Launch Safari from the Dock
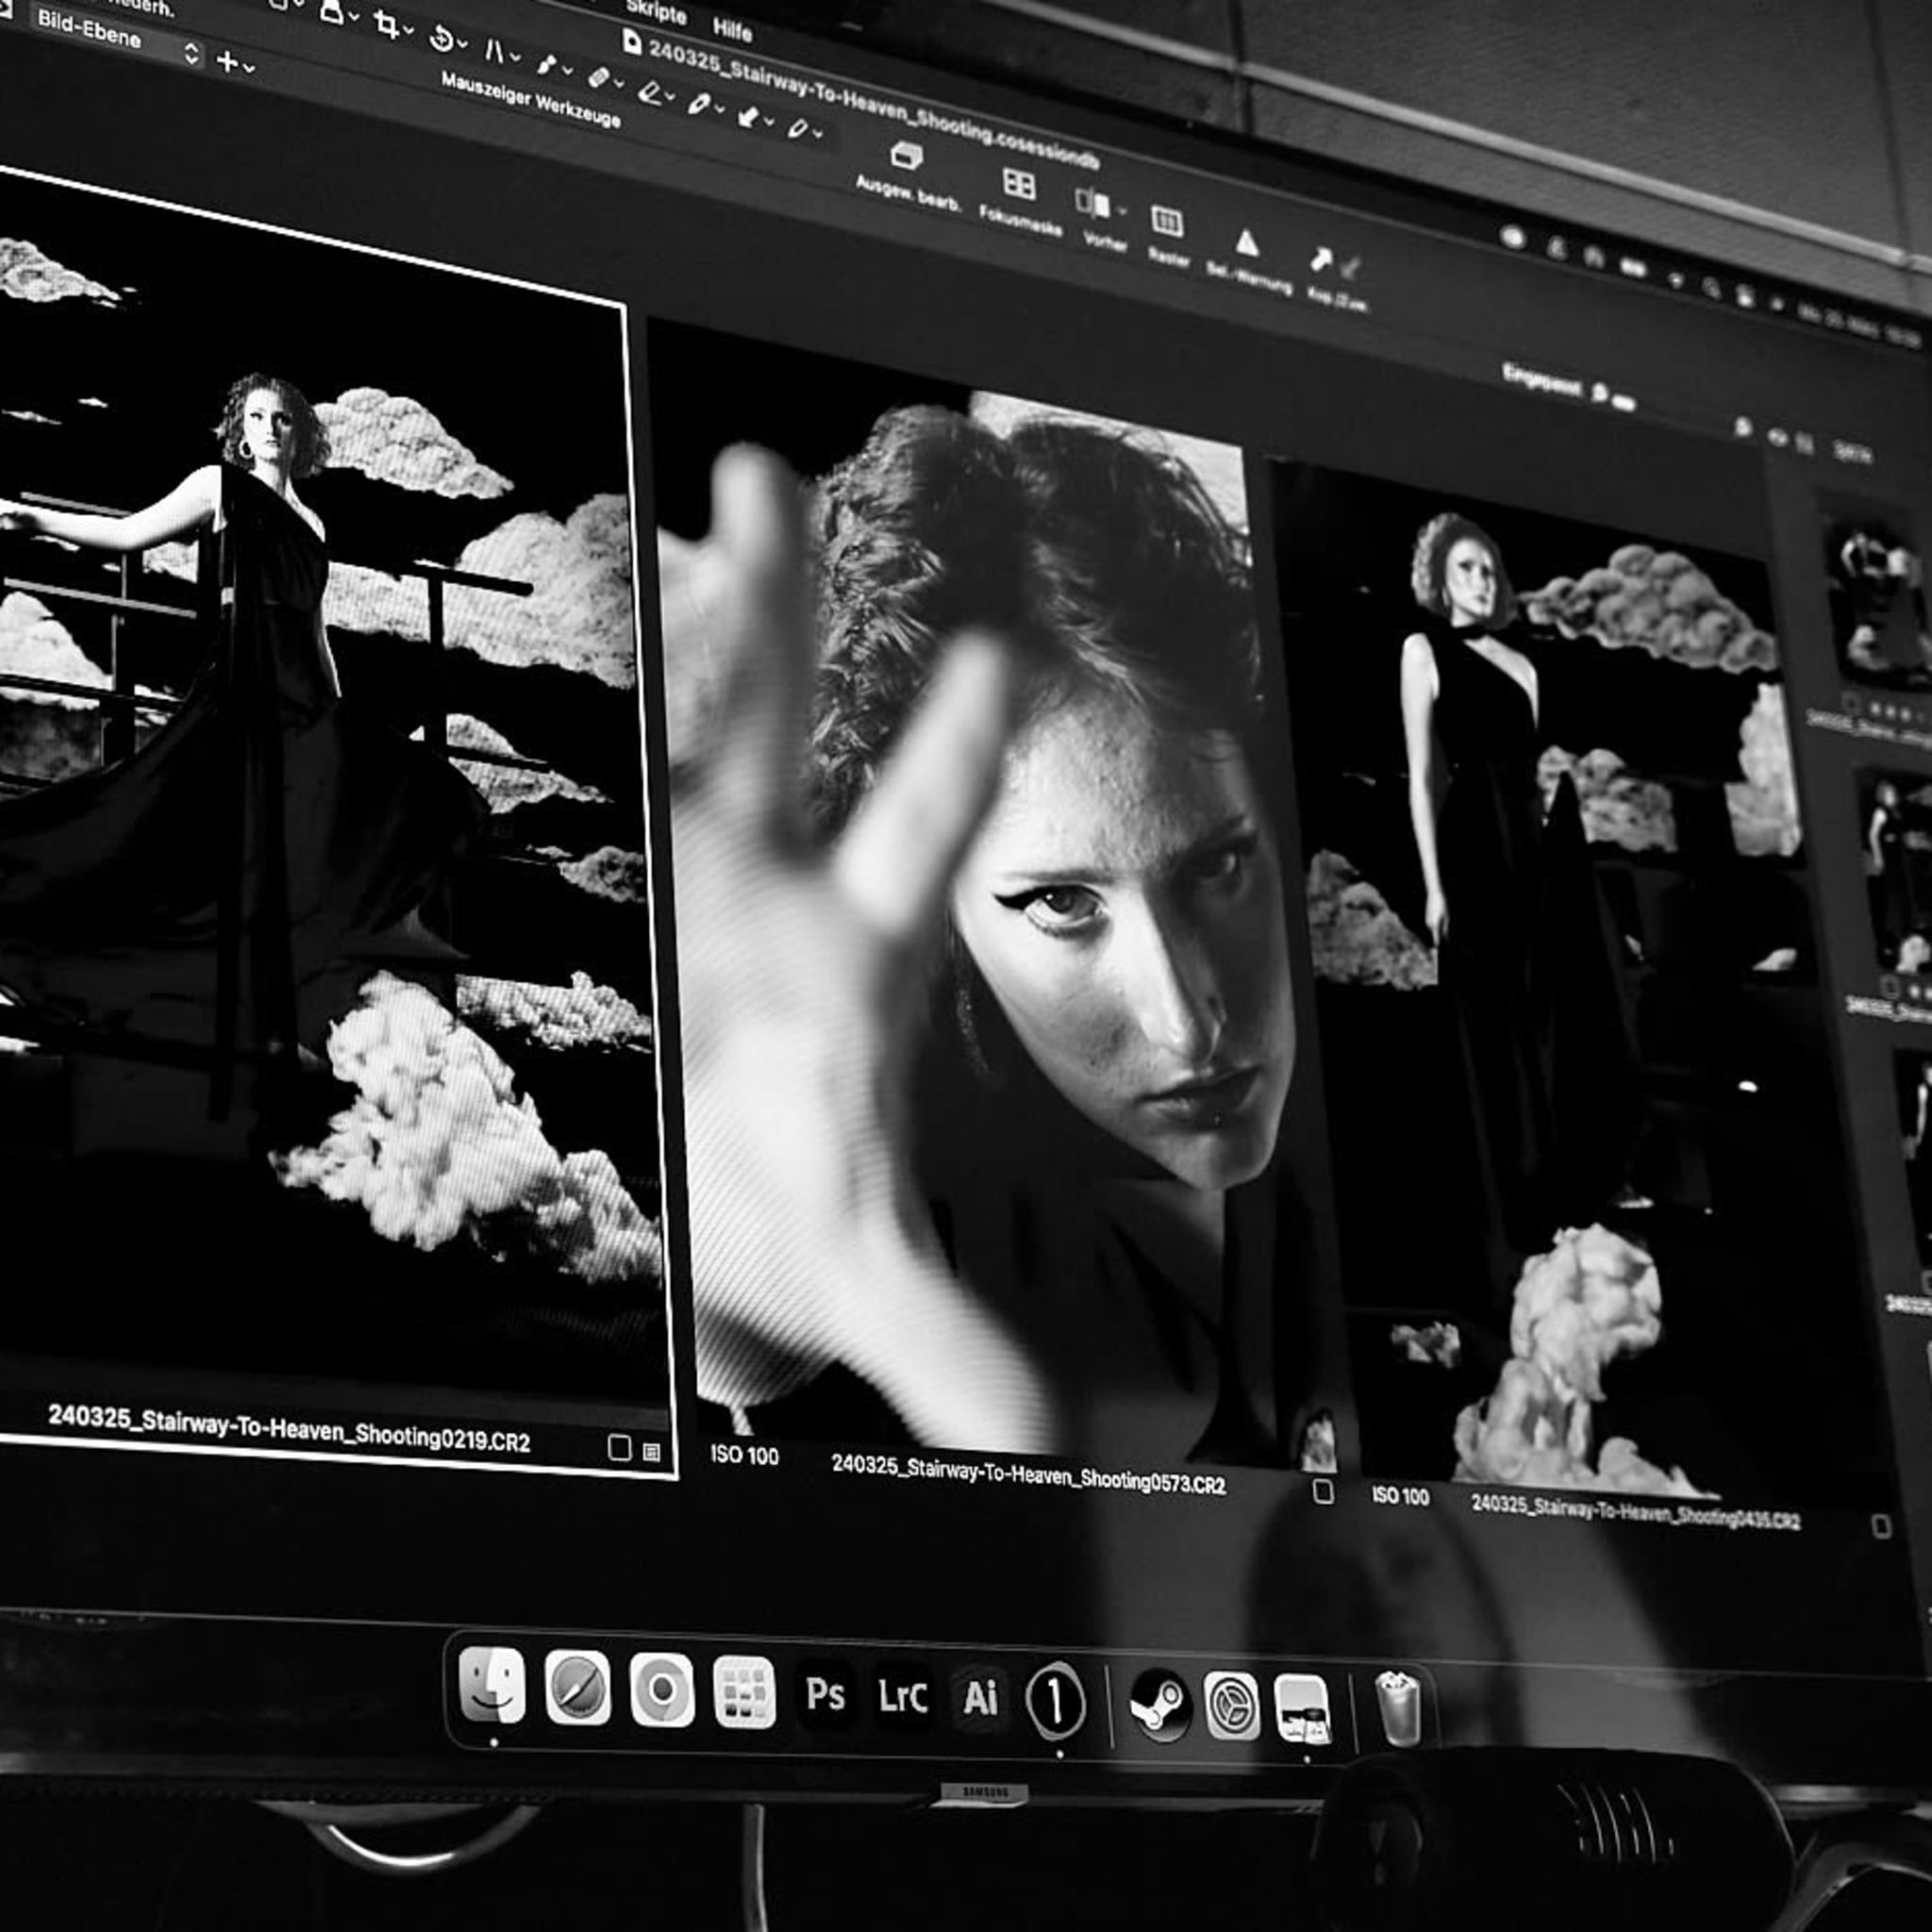 click(577, 1688)
